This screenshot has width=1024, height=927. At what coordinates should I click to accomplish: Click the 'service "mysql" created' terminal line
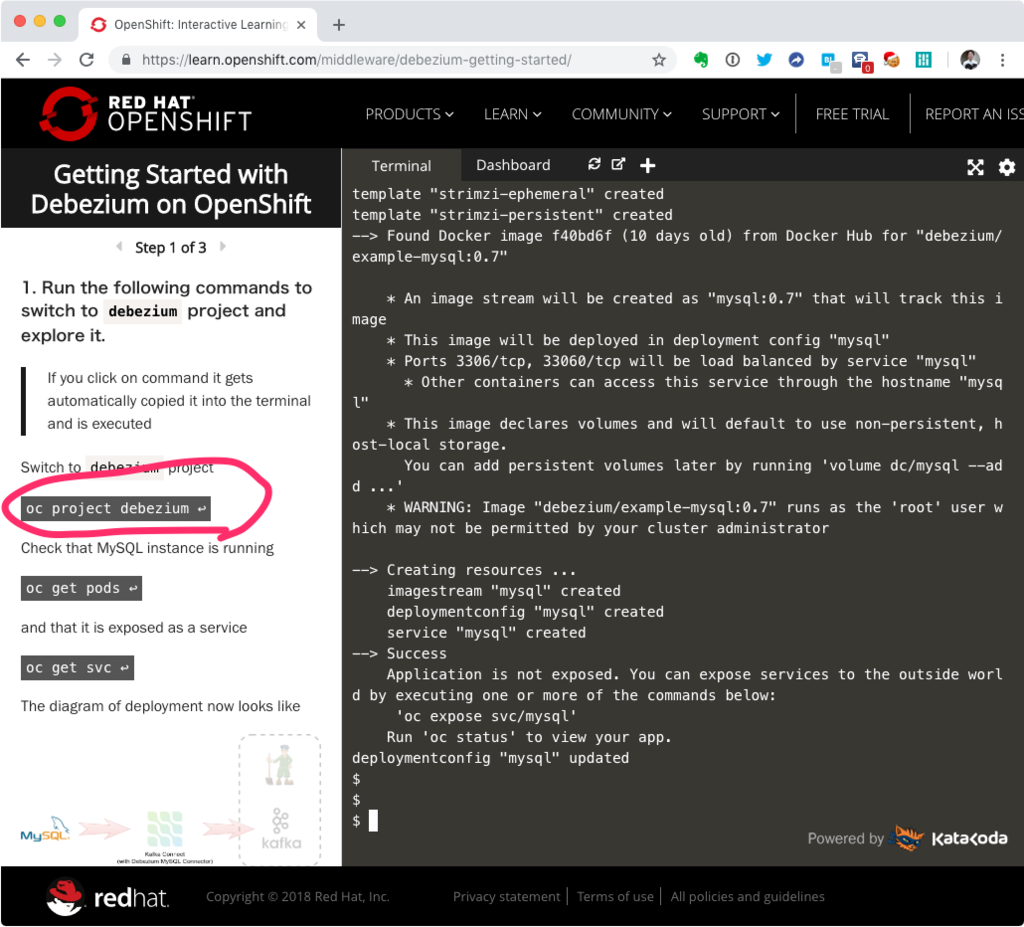(486, 632)
